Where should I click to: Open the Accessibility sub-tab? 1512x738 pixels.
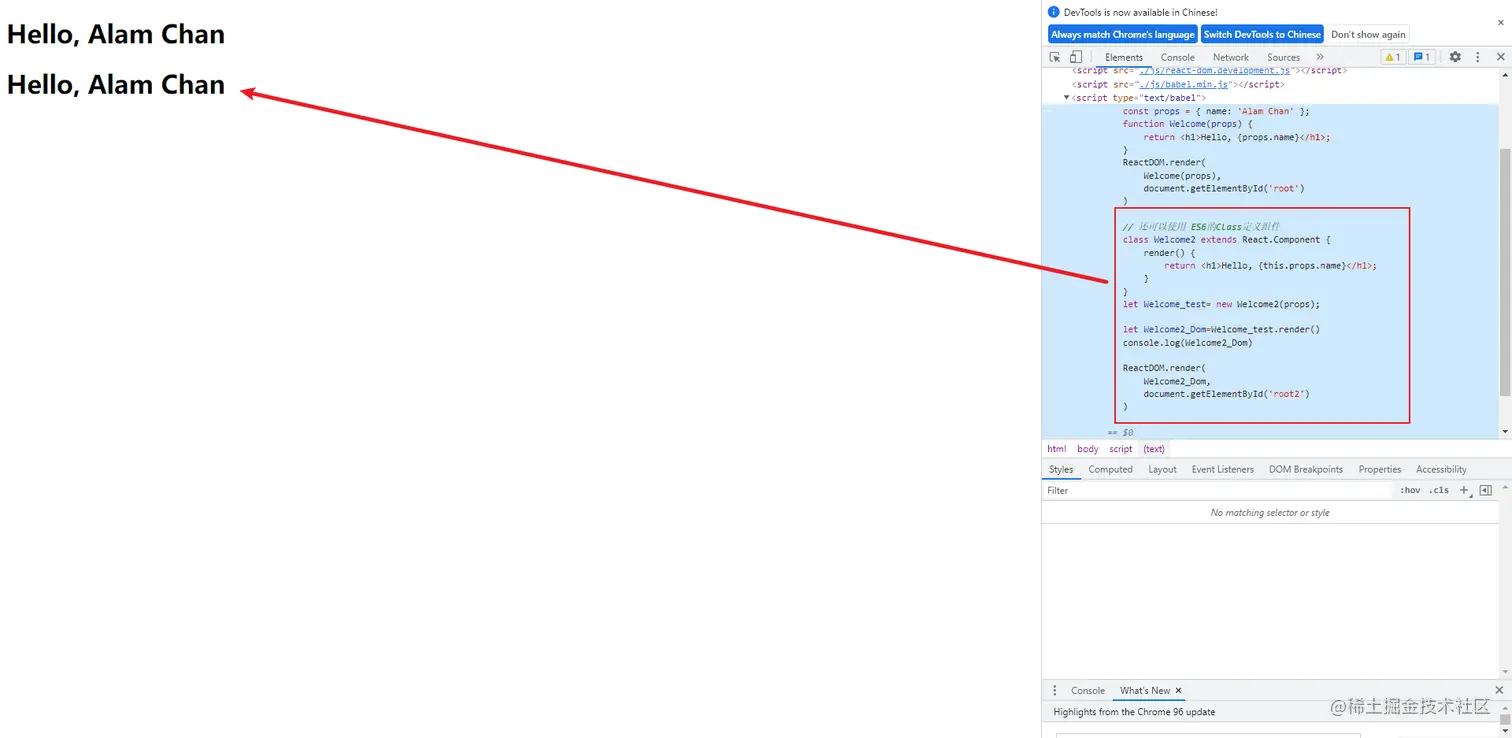[x=1441, y=469]
